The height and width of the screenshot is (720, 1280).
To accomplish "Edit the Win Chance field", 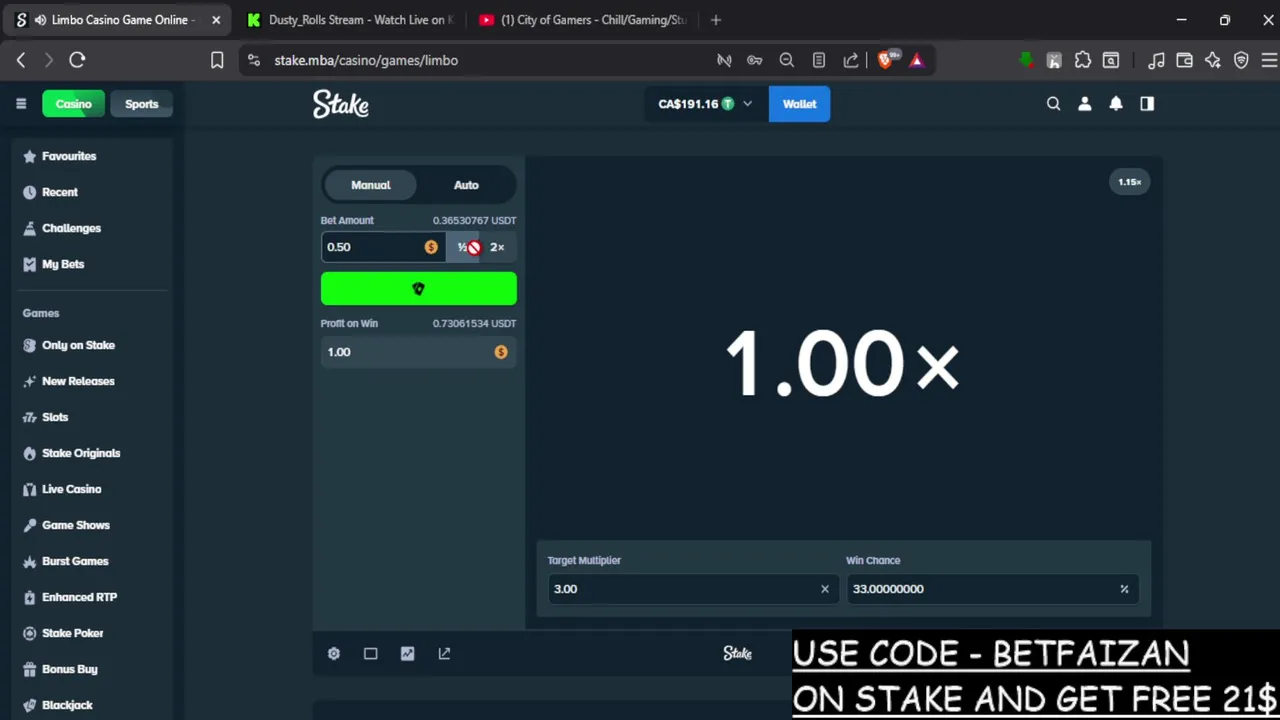I will click(x=991, y=589).
